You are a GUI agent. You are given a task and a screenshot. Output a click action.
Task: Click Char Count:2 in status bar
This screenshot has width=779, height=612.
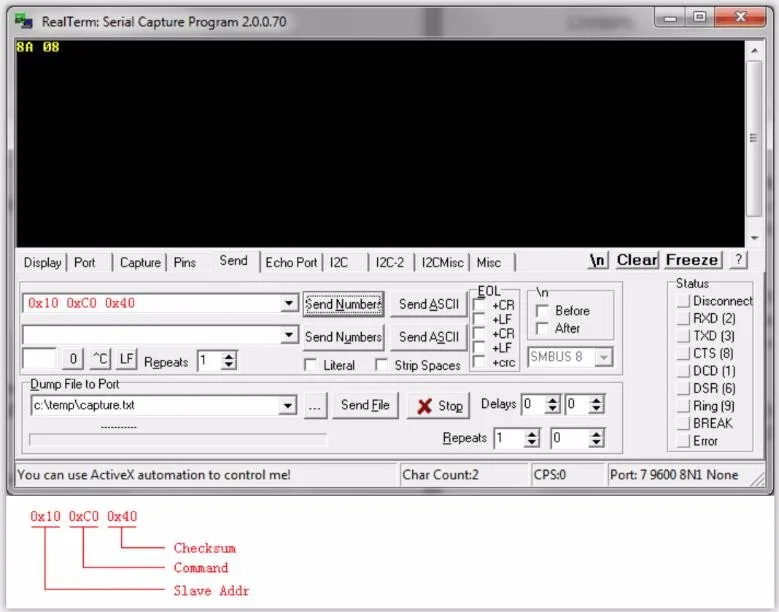(440, 475)
